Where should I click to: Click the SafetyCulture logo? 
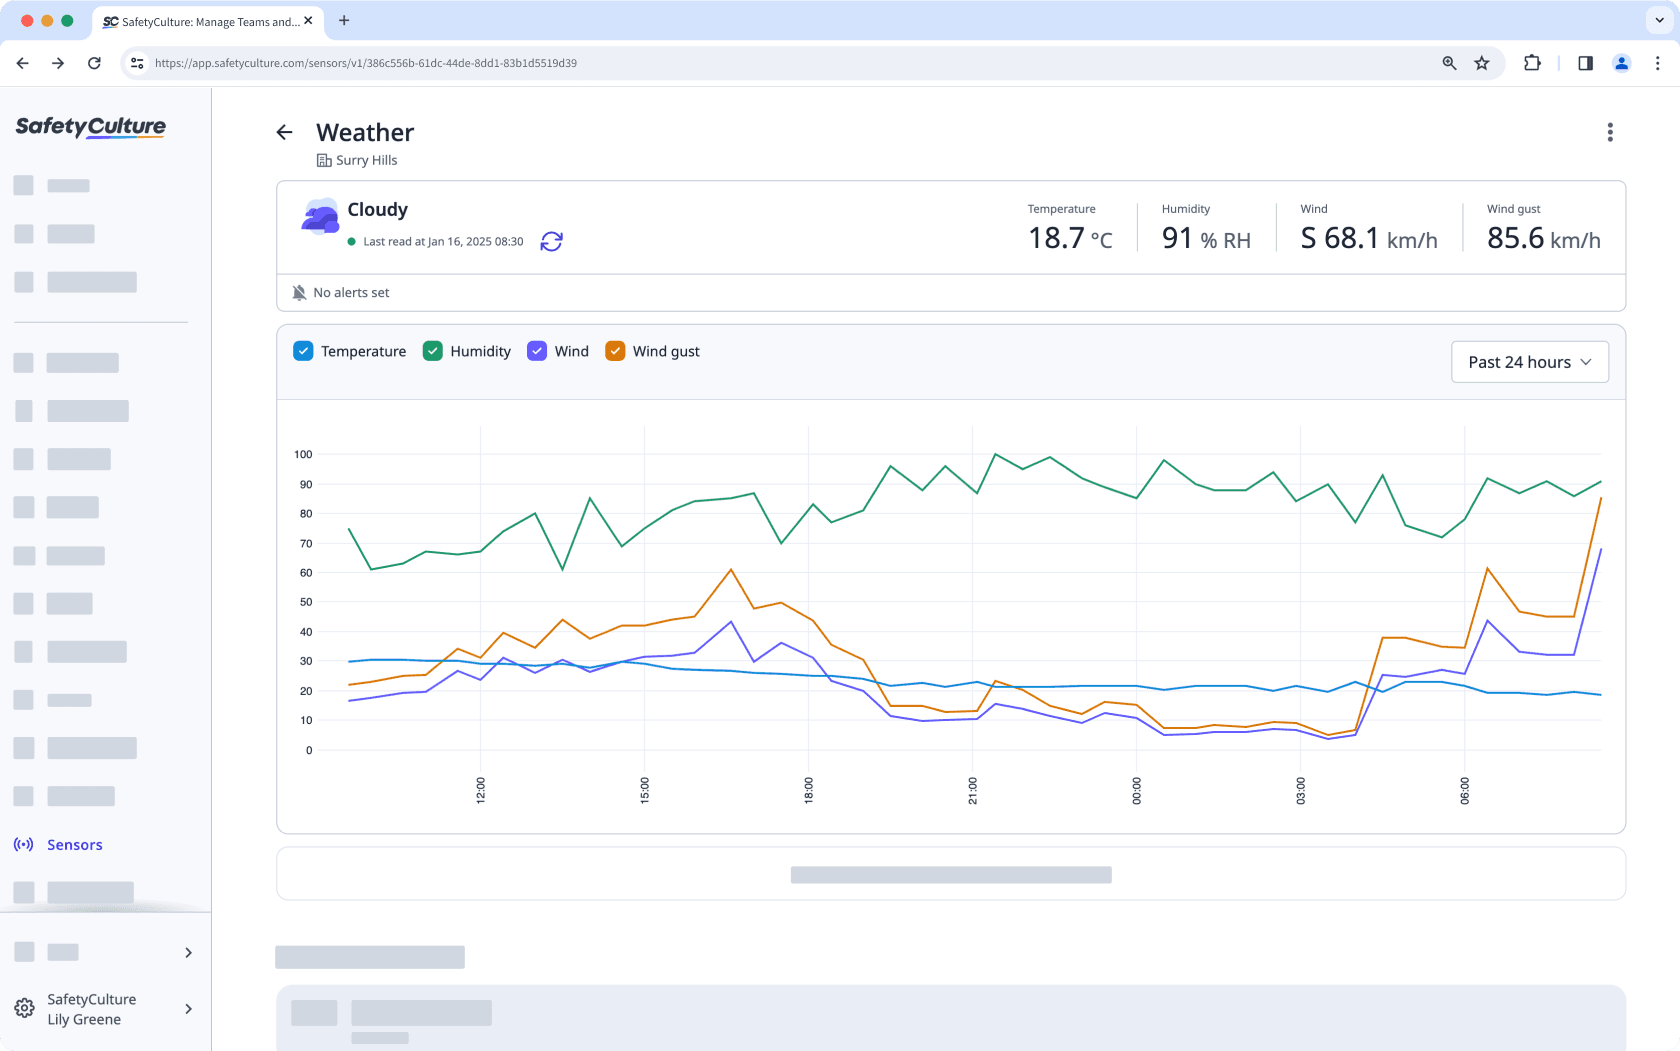click(x=90, y=127)
